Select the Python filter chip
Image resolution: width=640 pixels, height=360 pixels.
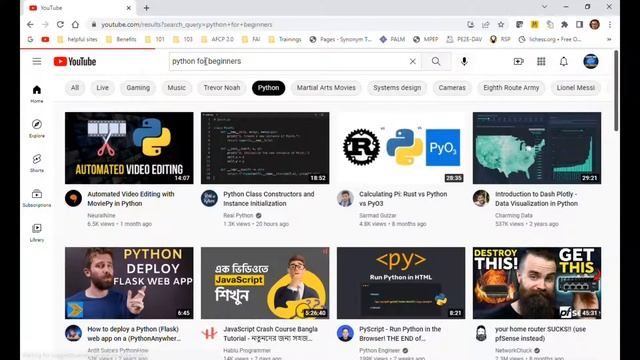[269, 88]
